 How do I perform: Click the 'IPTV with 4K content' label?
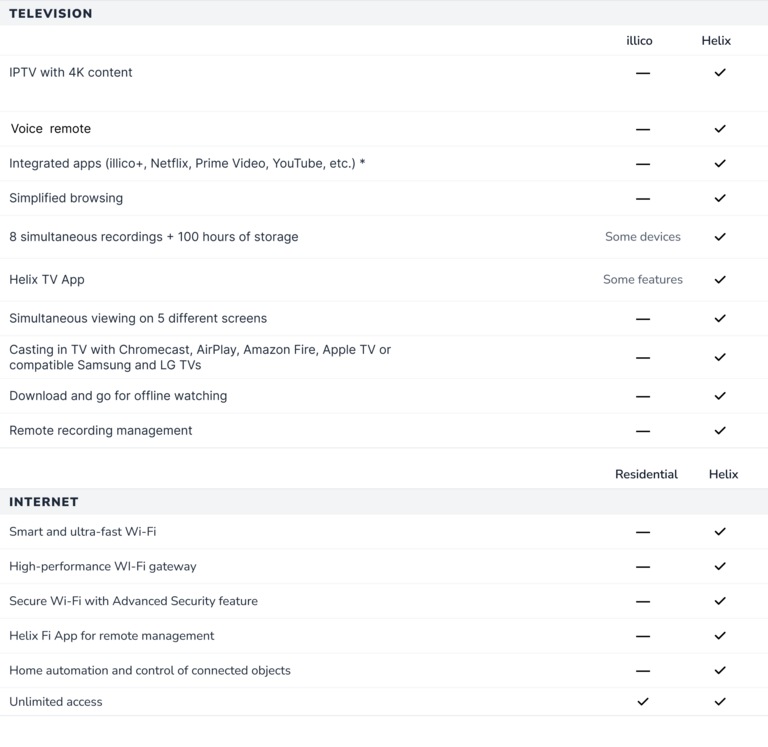coord(71,72)
